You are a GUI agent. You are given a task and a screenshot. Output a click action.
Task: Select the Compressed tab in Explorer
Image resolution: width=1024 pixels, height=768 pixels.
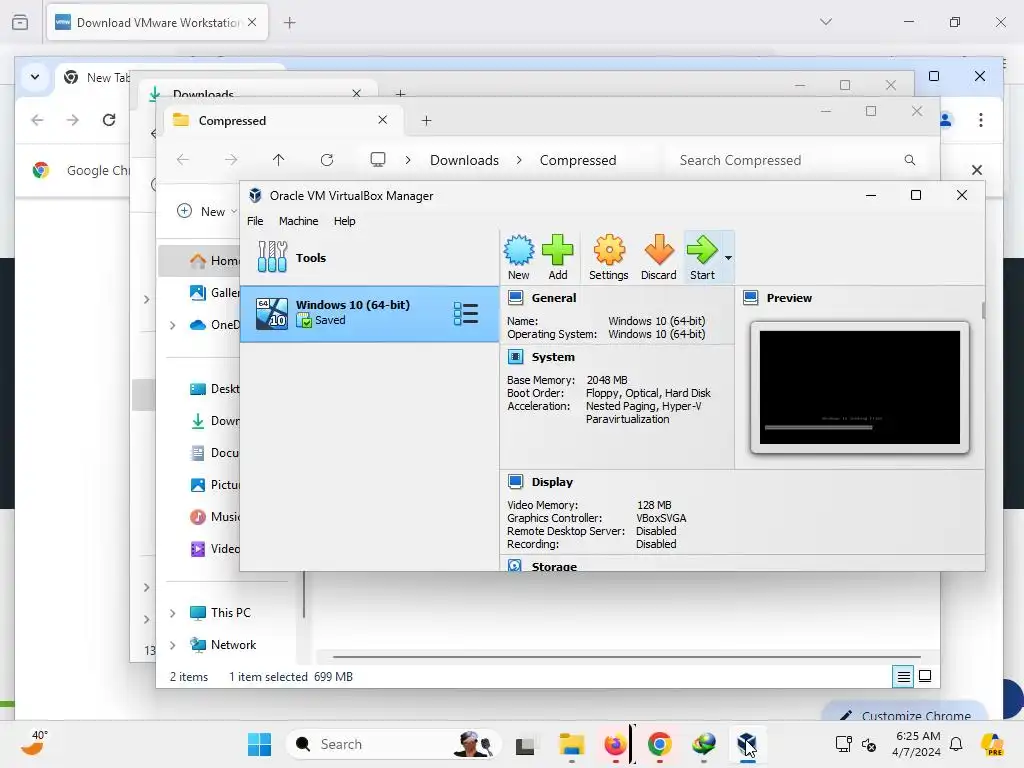click(281, 121)
